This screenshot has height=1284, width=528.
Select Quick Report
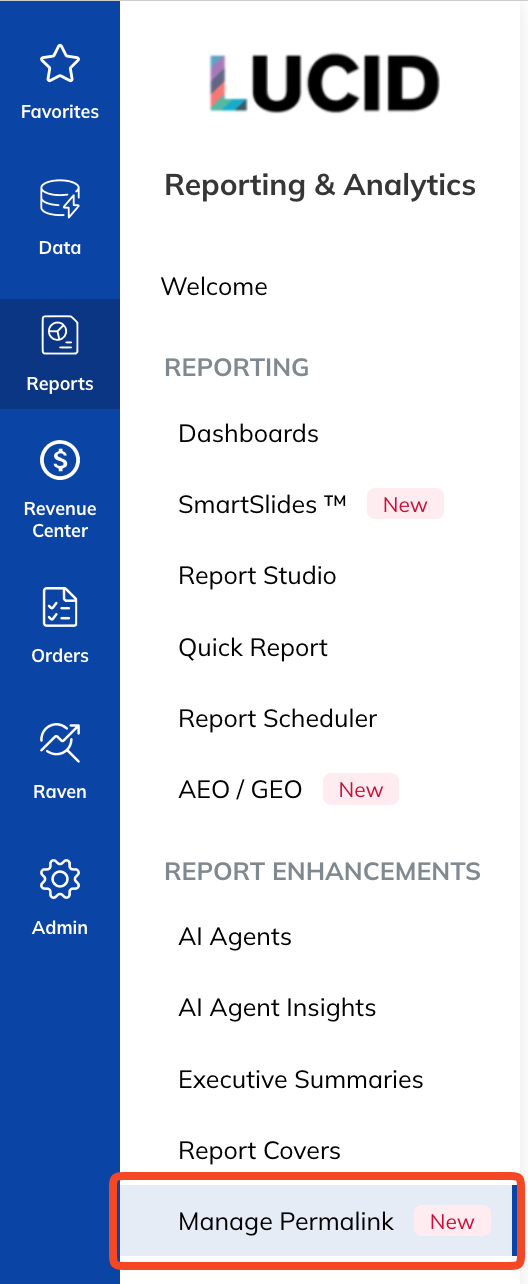[253, 648]
